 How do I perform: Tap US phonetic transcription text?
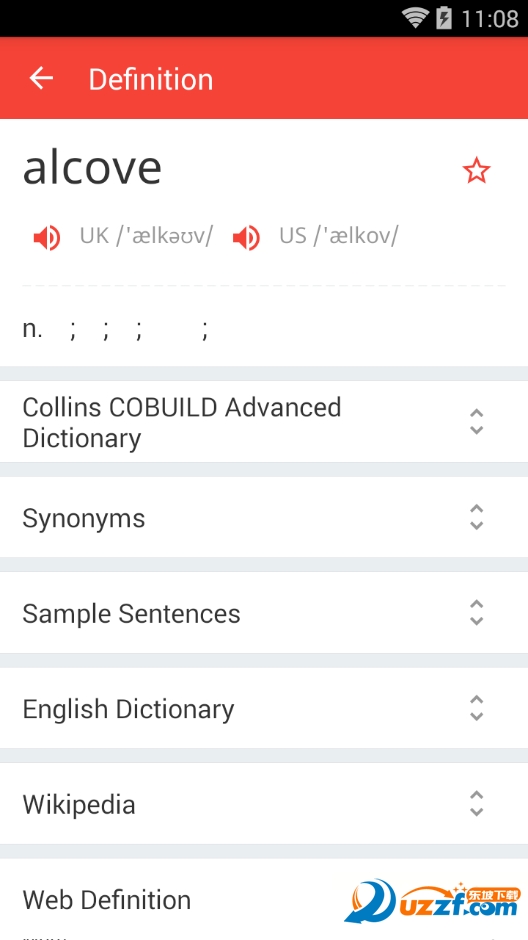click(x=339, y=236)
